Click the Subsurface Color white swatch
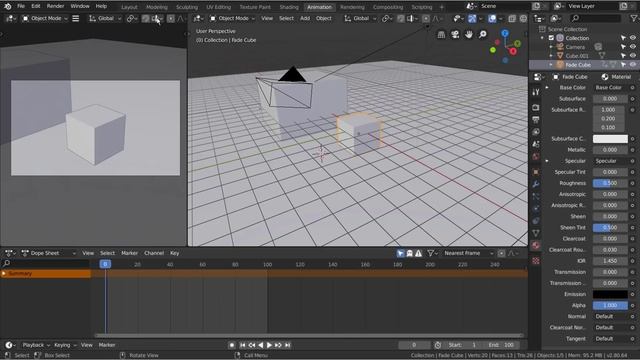Screen dimensions: 640x360 [610, 139]
